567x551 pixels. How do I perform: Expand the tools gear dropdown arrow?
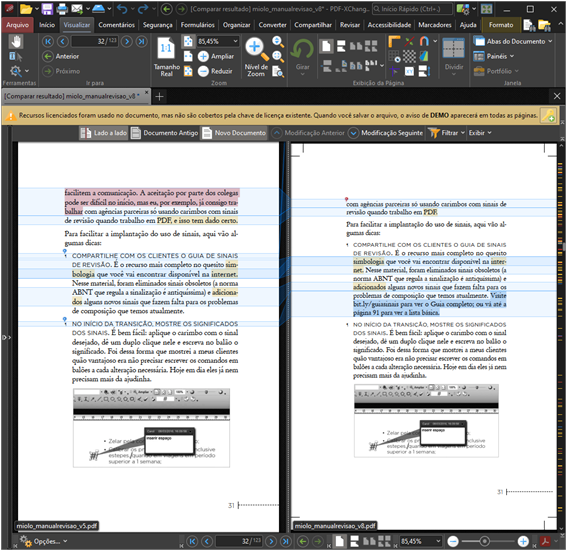point(27,71)
